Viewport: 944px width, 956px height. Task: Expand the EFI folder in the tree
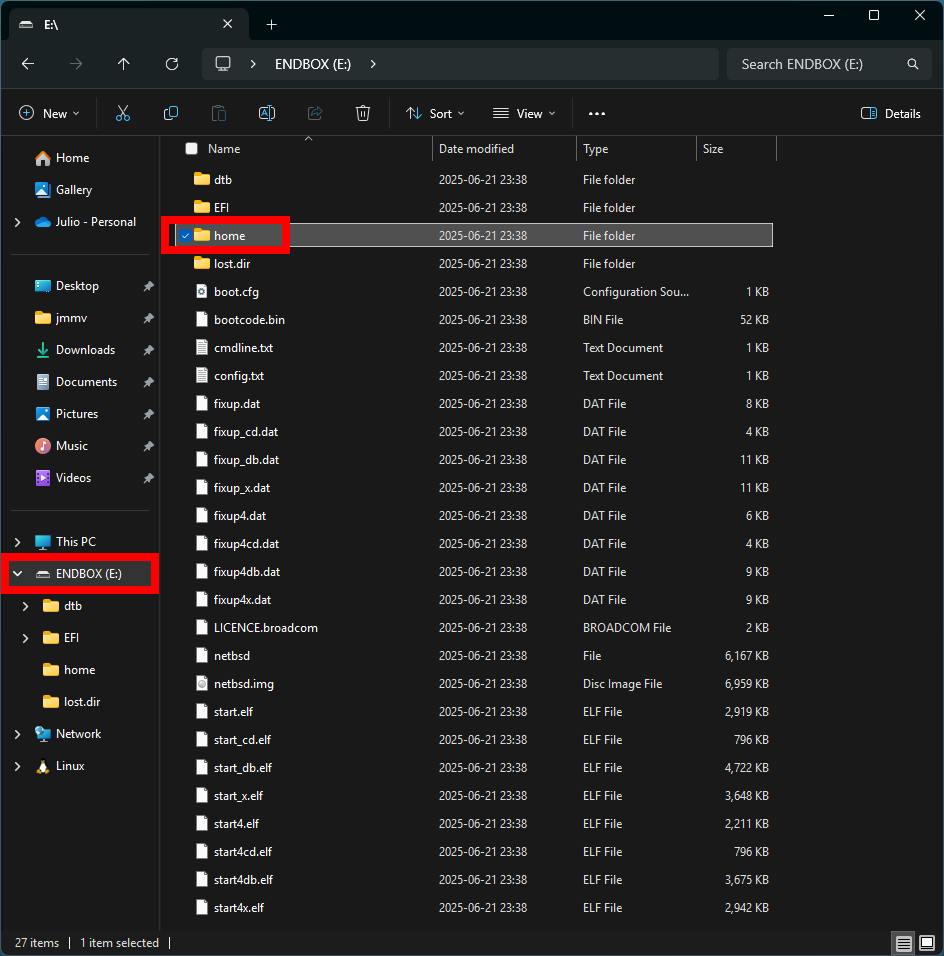pos(26,638)
